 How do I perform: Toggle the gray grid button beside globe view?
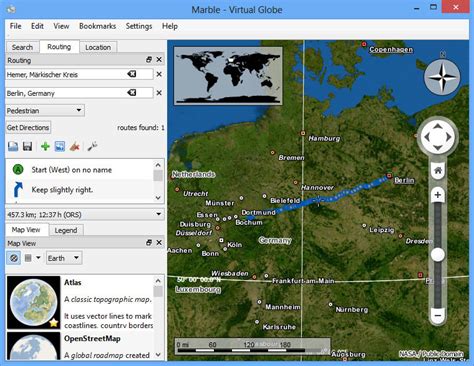[x=28, y=258]
